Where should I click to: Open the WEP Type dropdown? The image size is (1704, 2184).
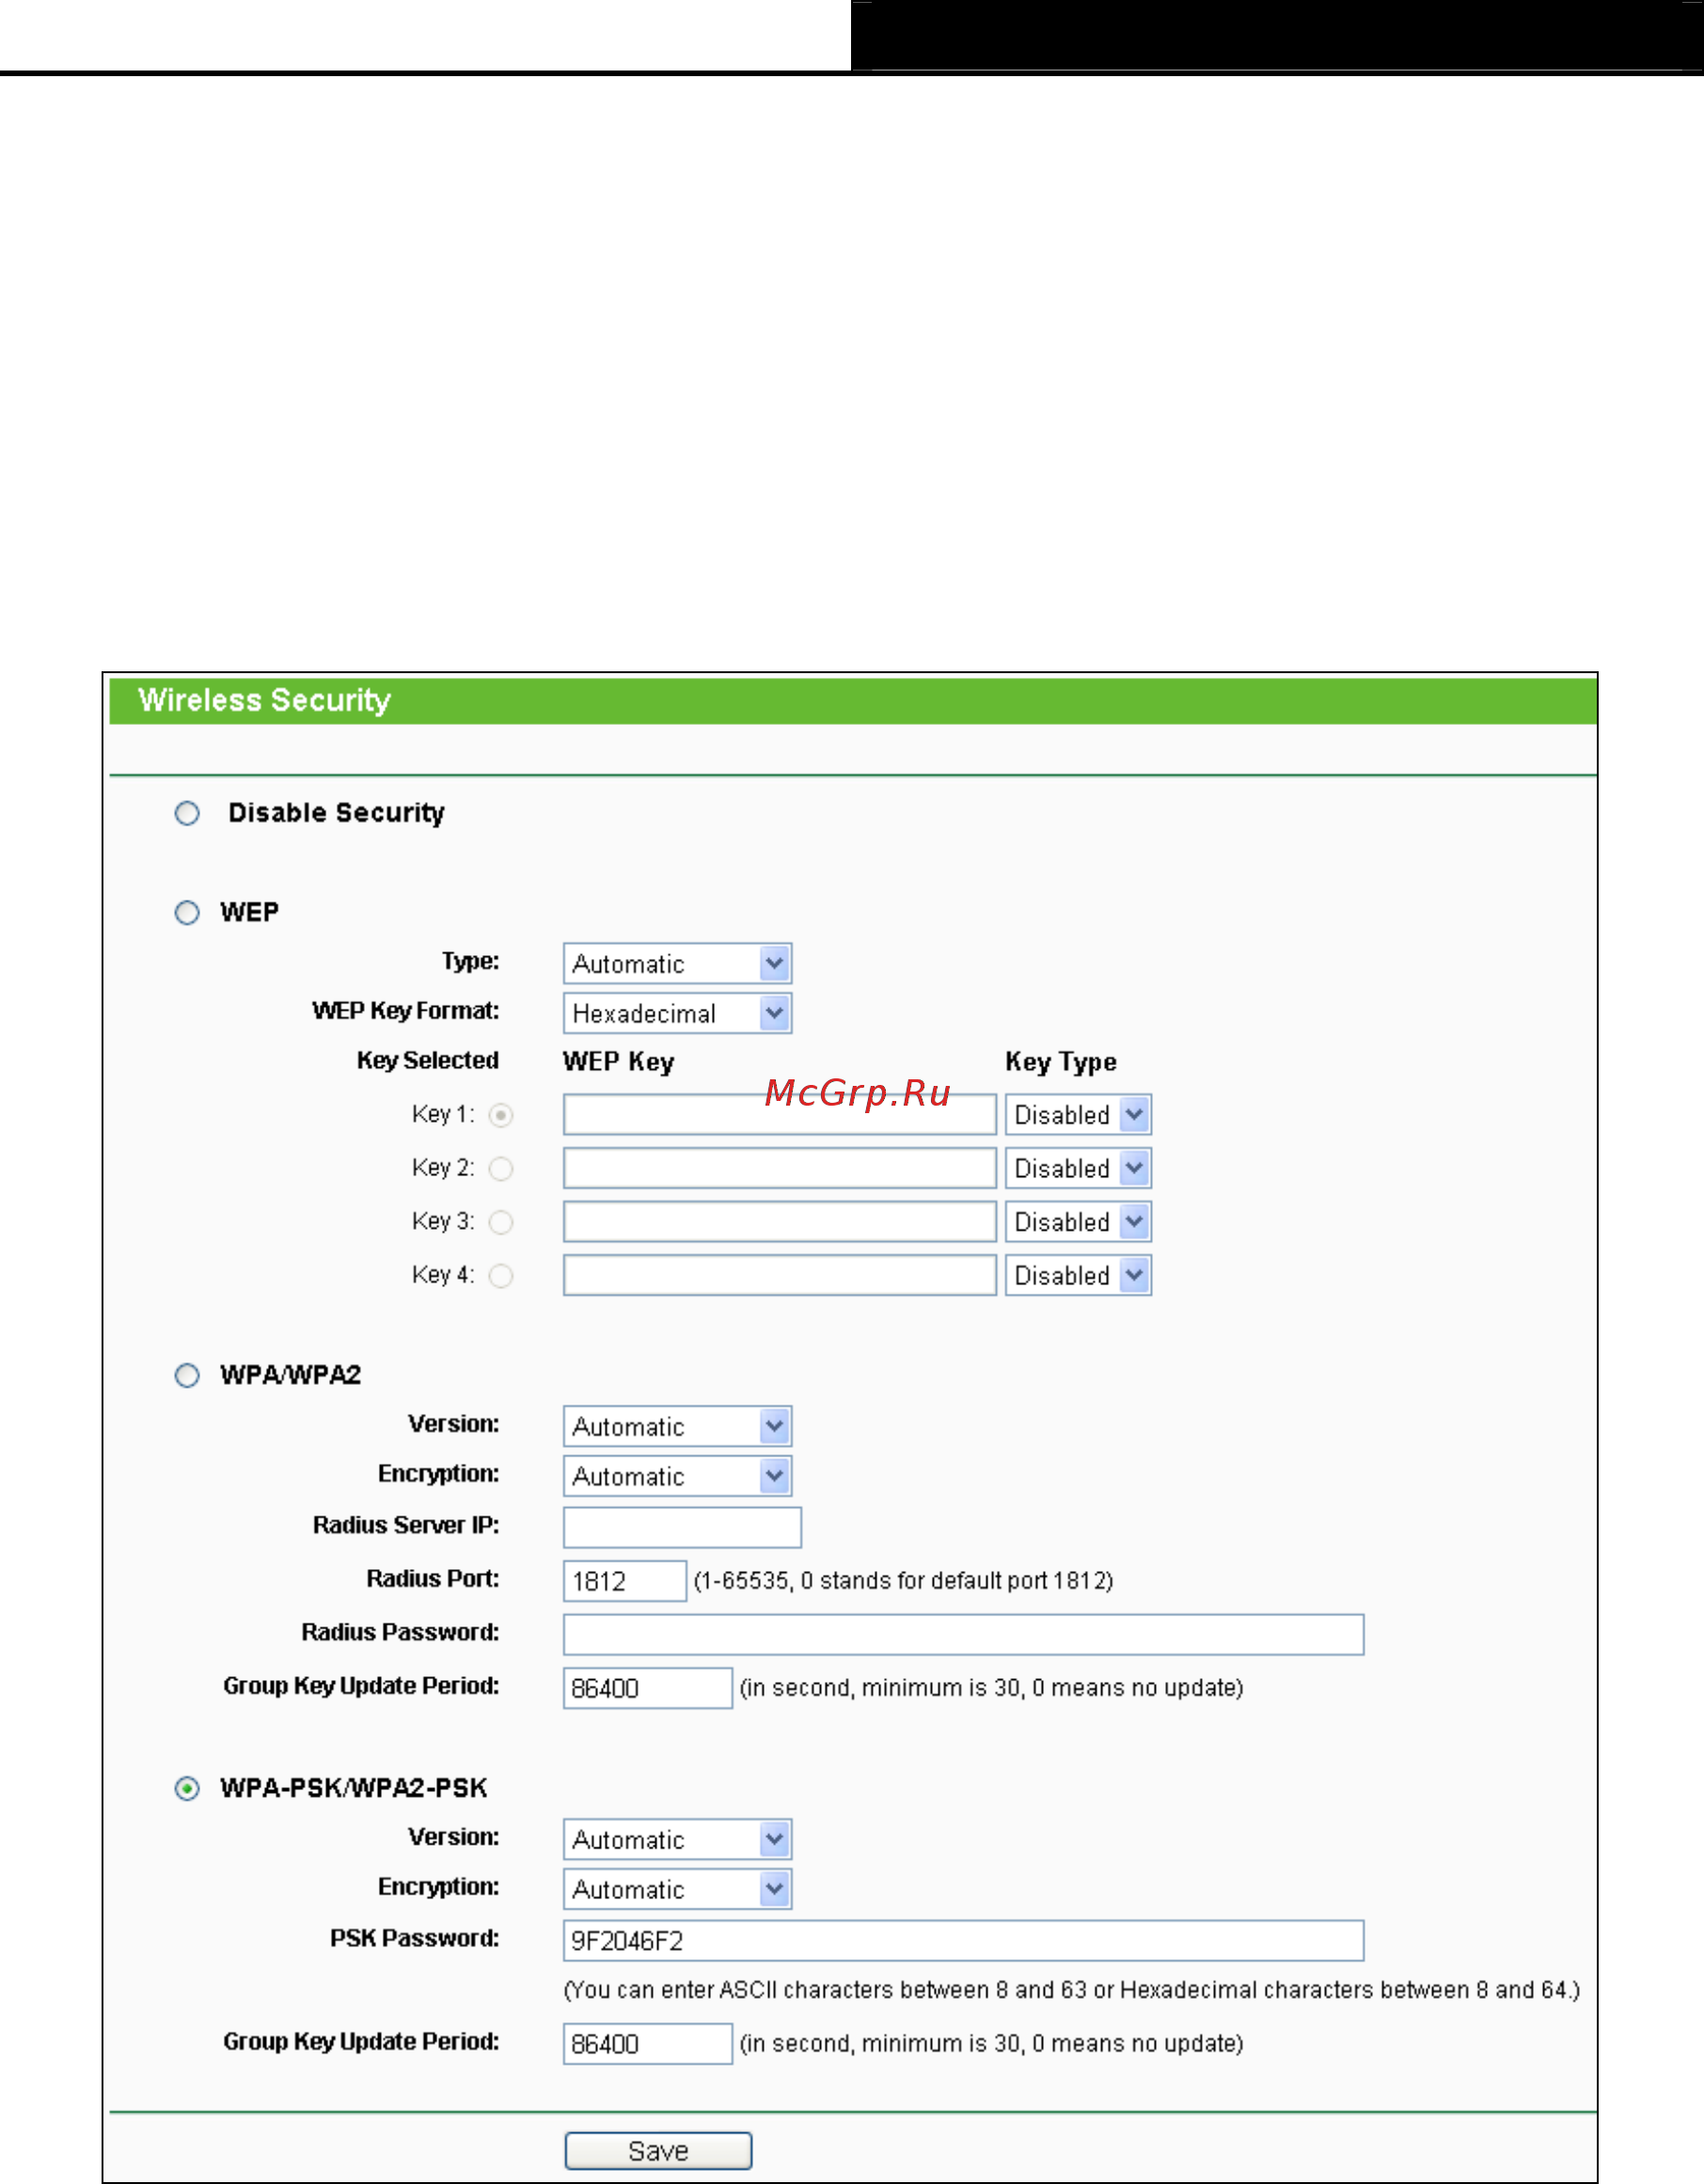pos(677,964)
